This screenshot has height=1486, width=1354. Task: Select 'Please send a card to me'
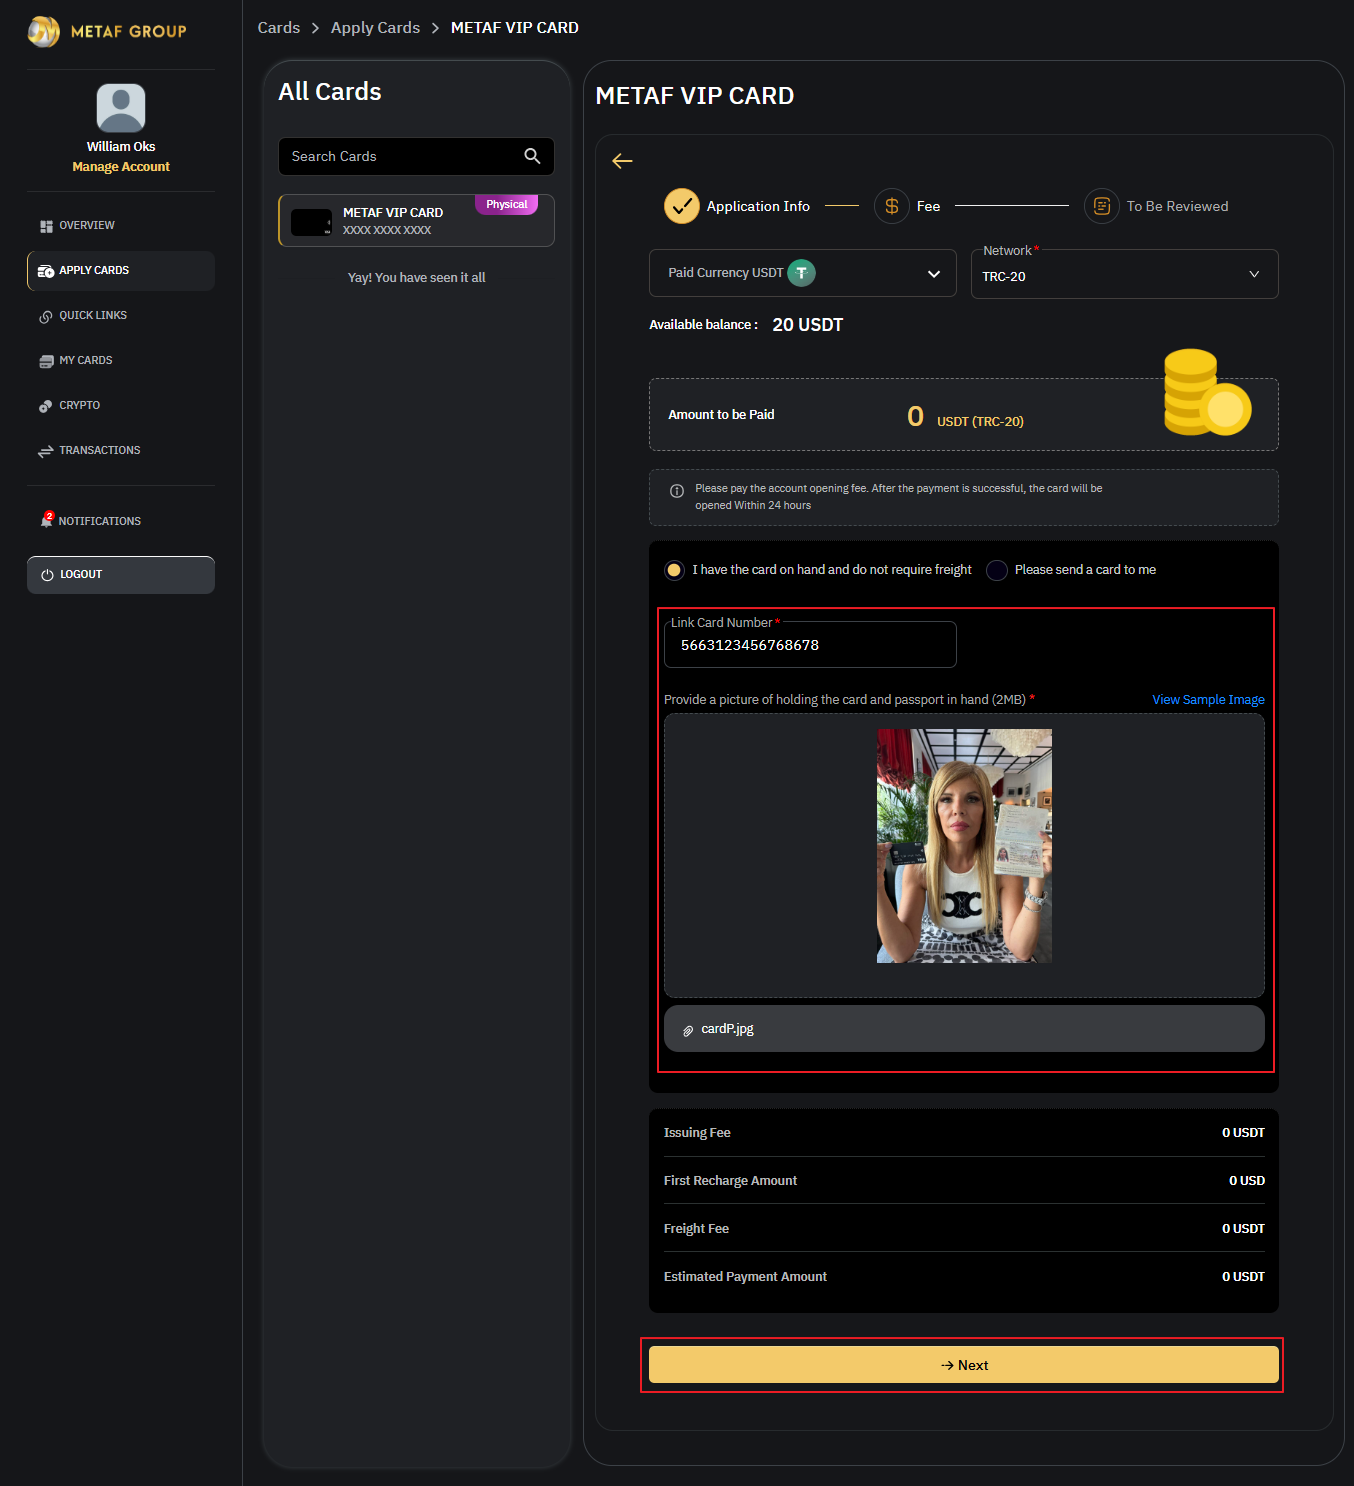pos(997,570)
